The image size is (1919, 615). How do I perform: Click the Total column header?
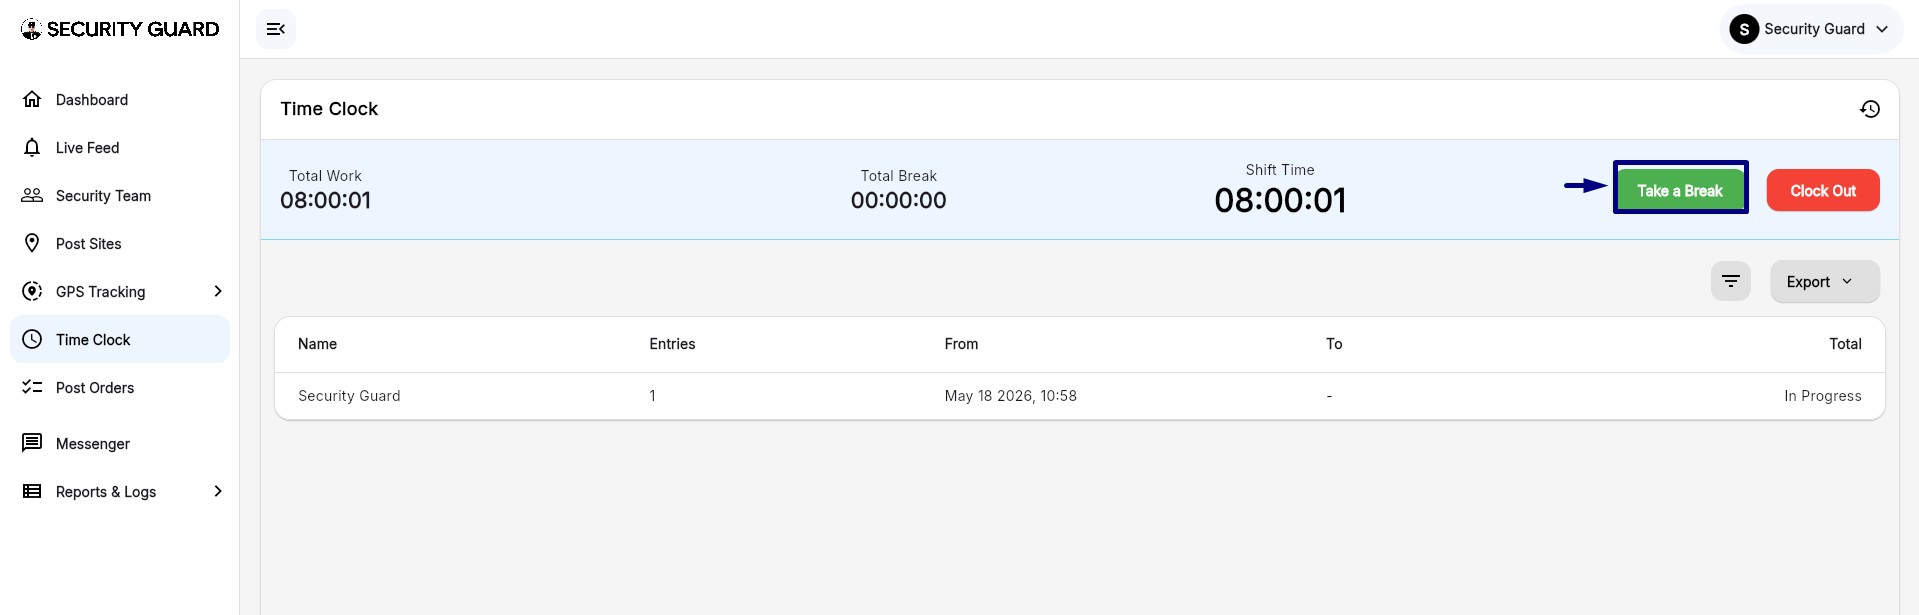click(x=1845, y=344)
